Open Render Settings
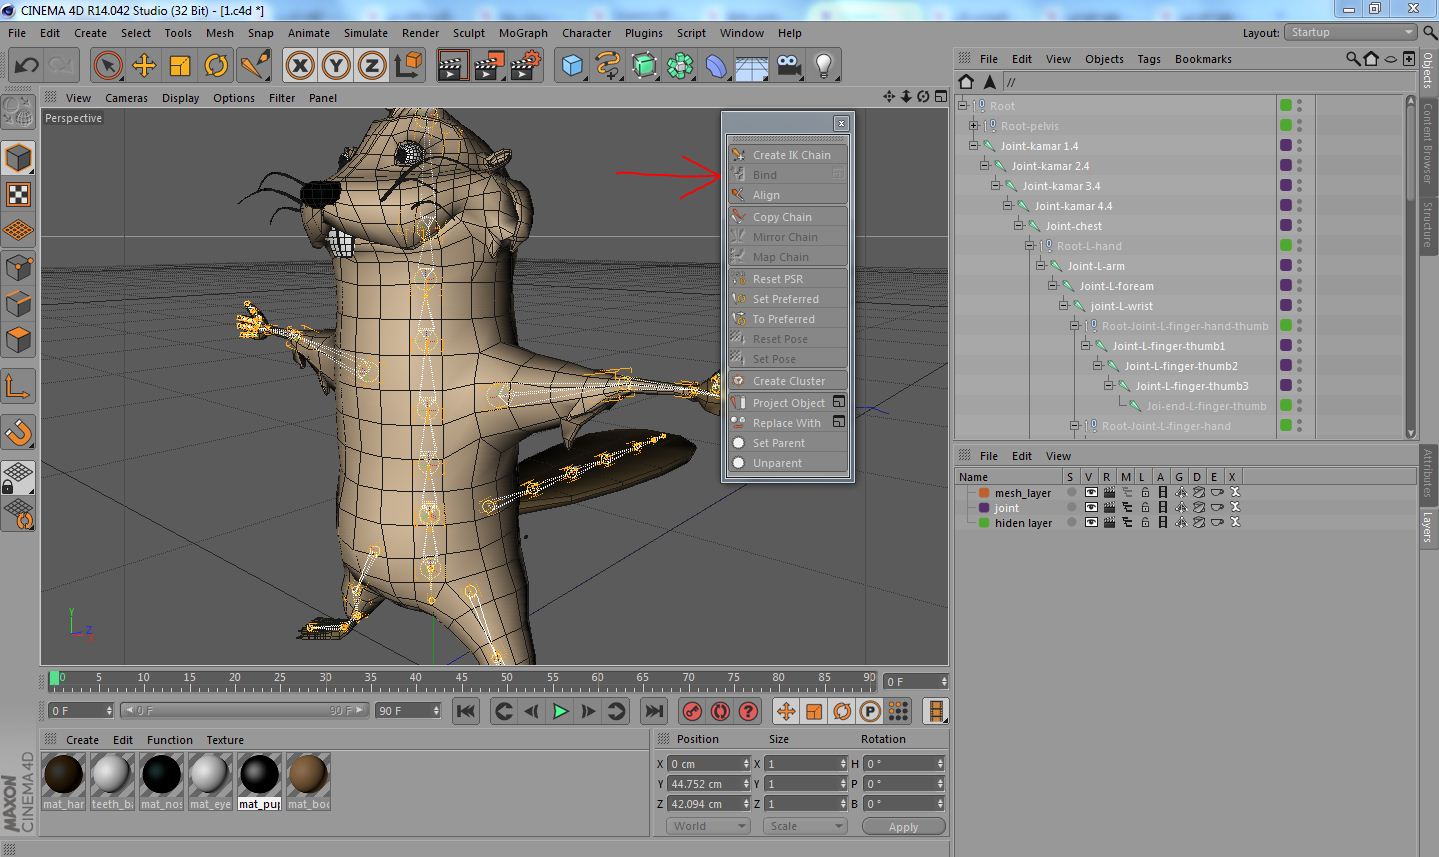The height and width of the screenshot is (857, 1439). click(x=526, y=66)
